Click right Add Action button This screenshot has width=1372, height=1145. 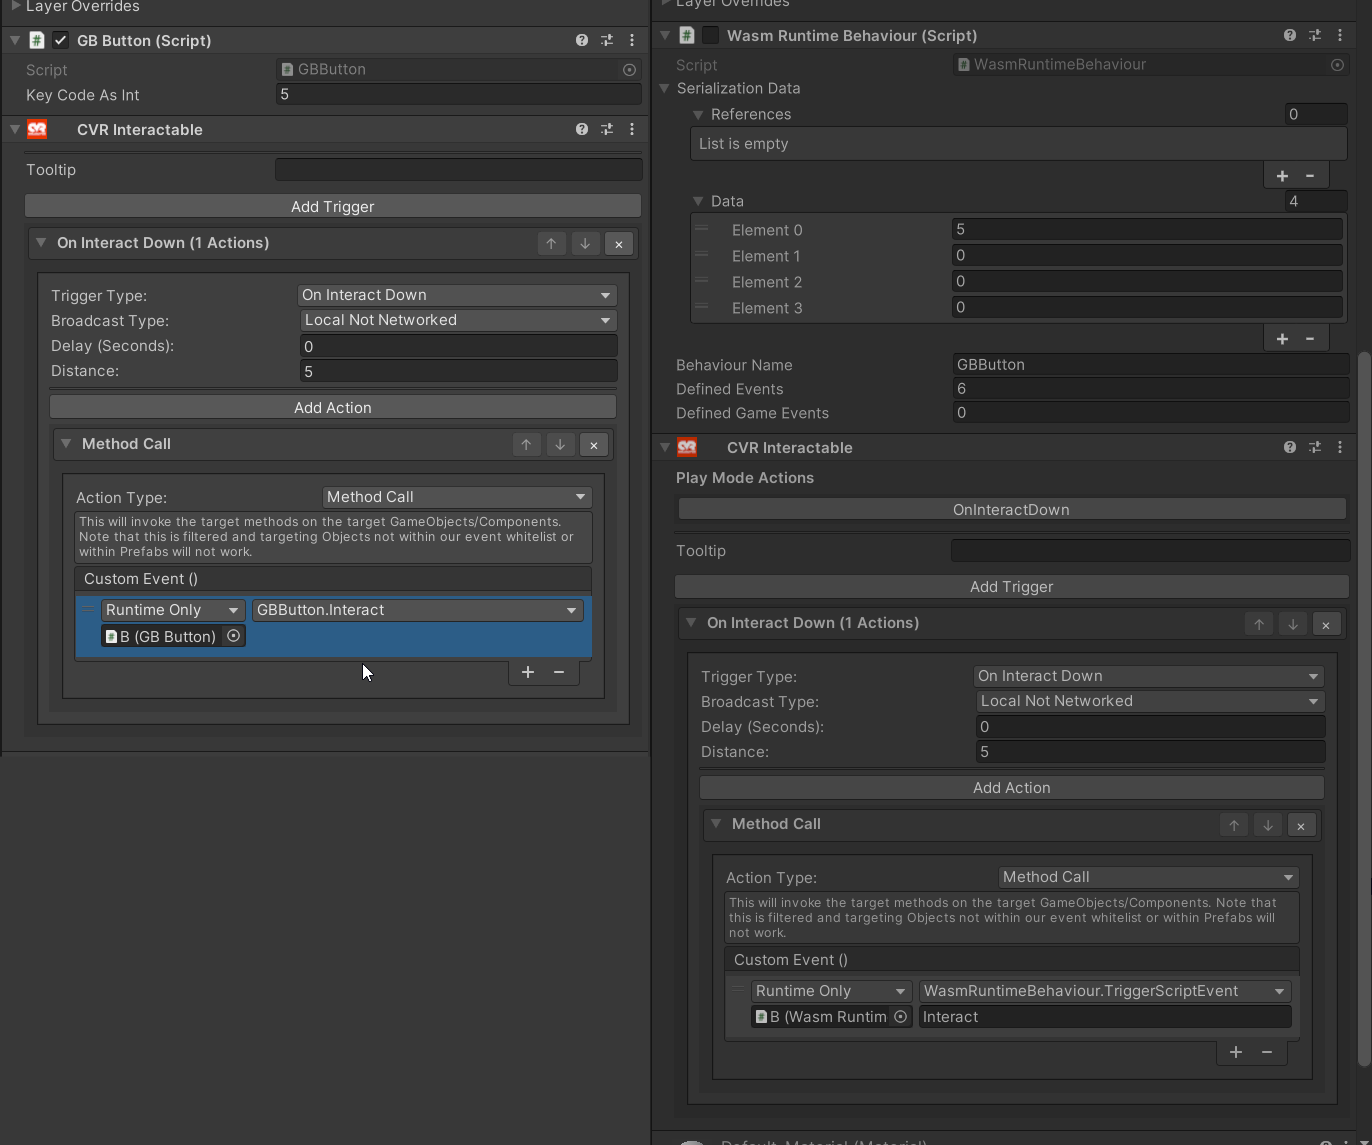[x=1011, y=788]
